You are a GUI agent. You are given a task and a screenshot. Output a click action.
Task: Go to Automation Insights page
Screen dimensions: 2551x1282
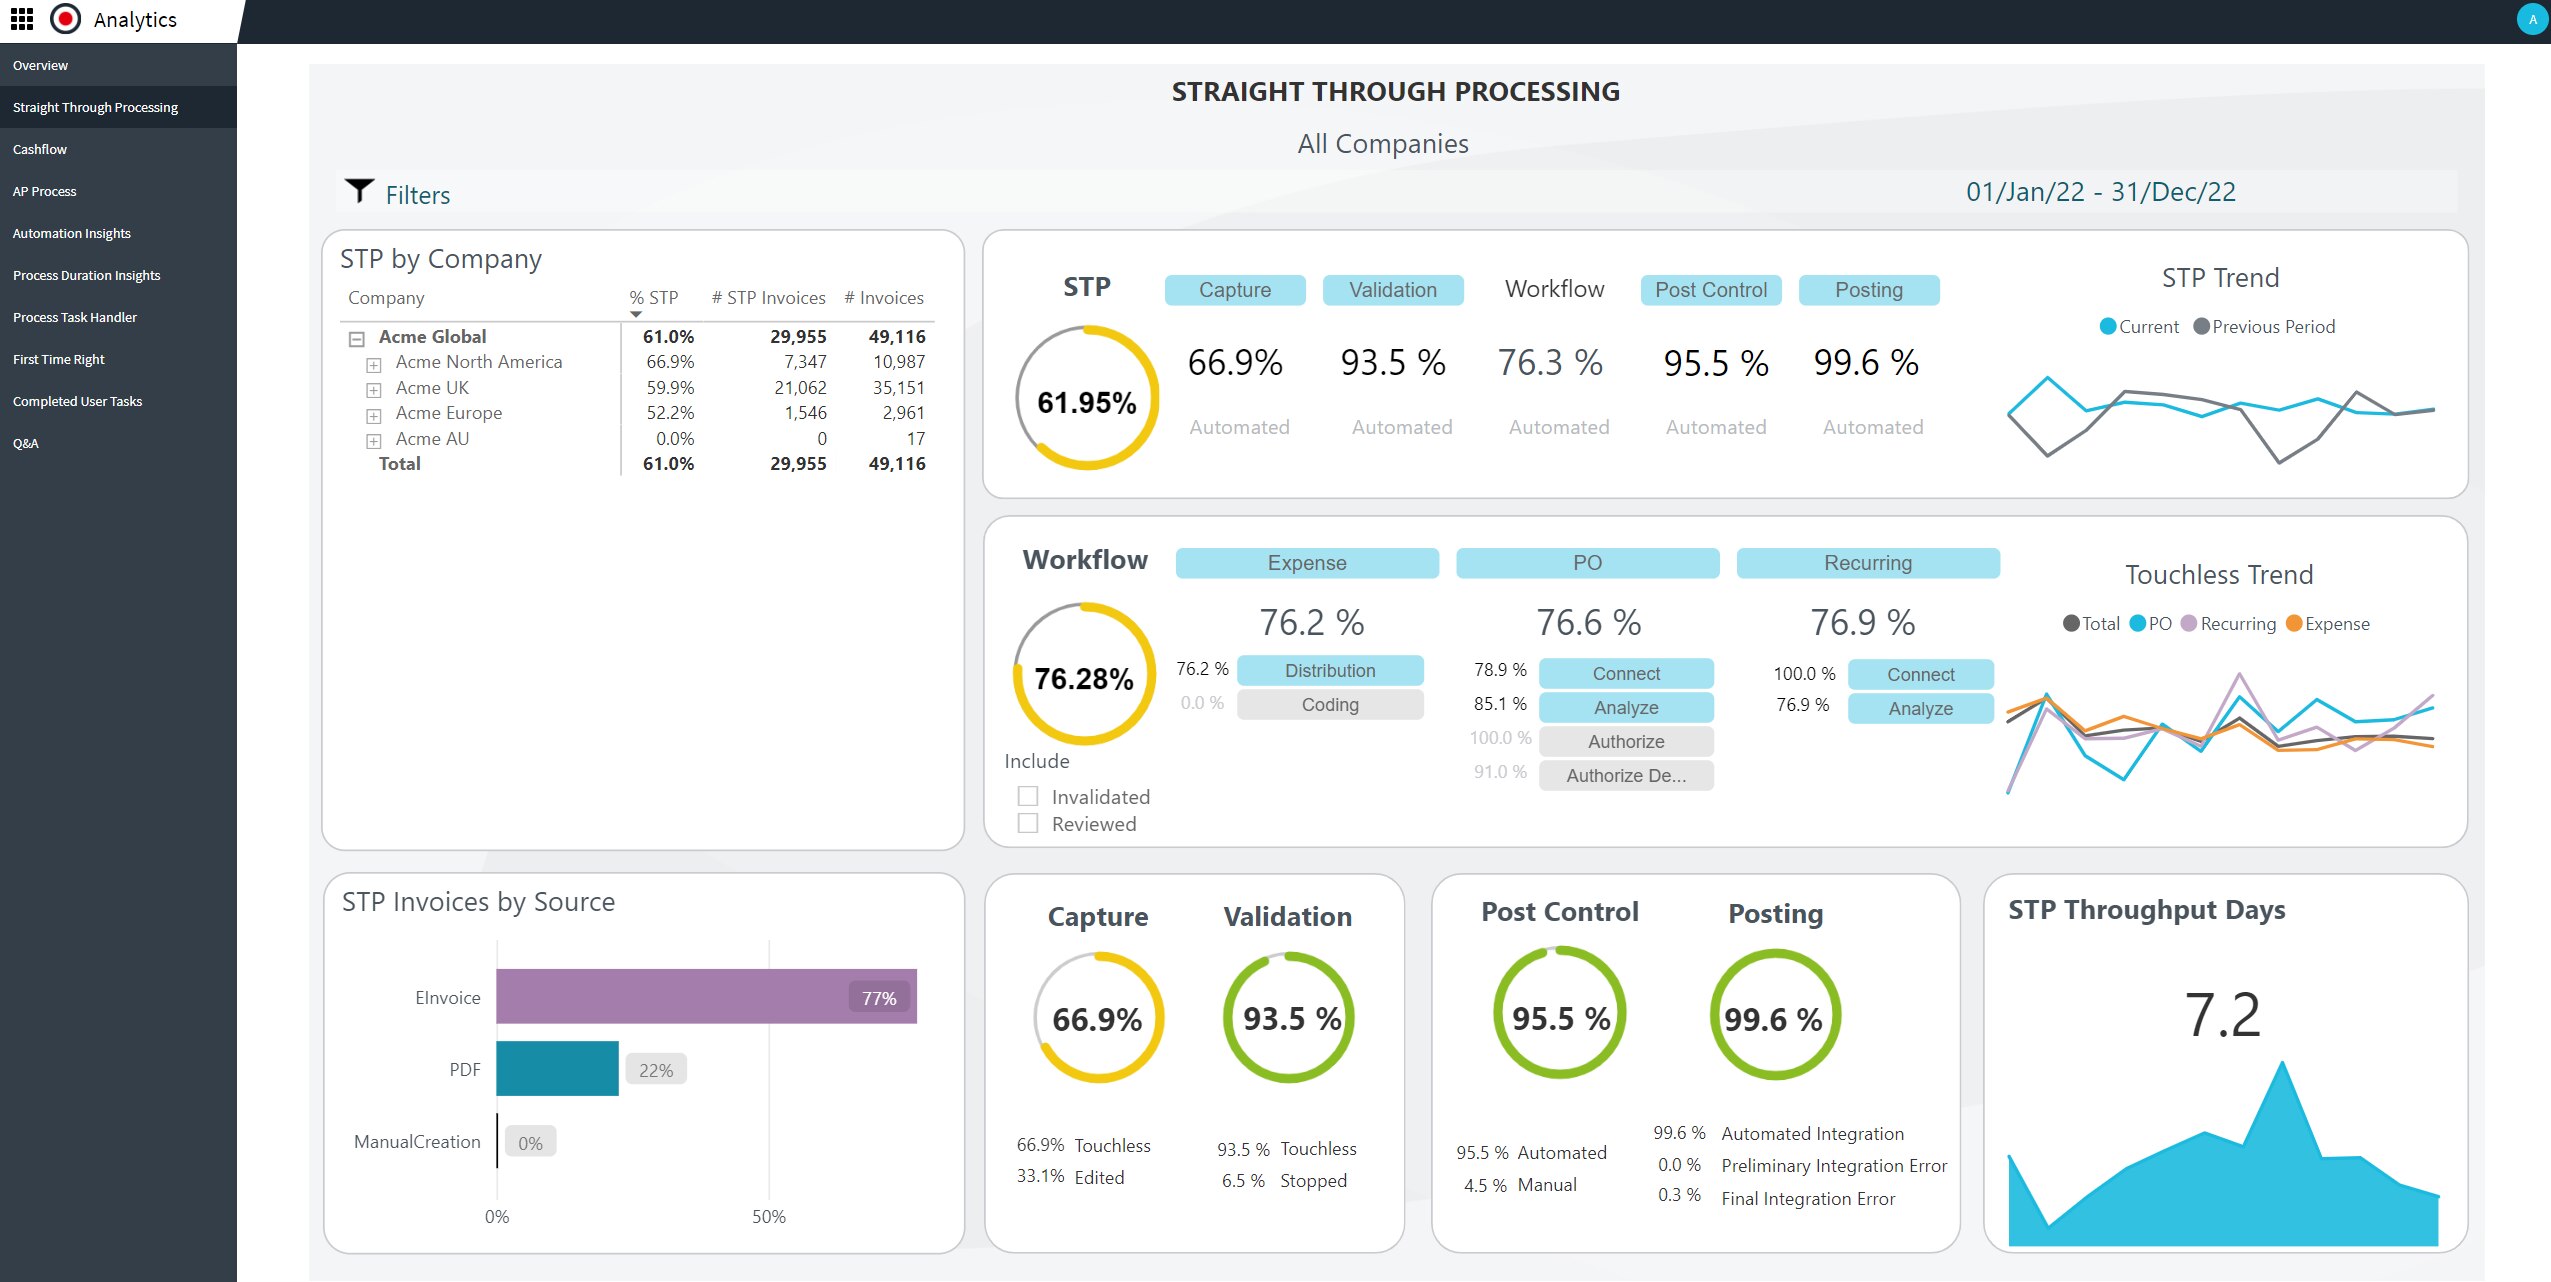click(71, 233)
